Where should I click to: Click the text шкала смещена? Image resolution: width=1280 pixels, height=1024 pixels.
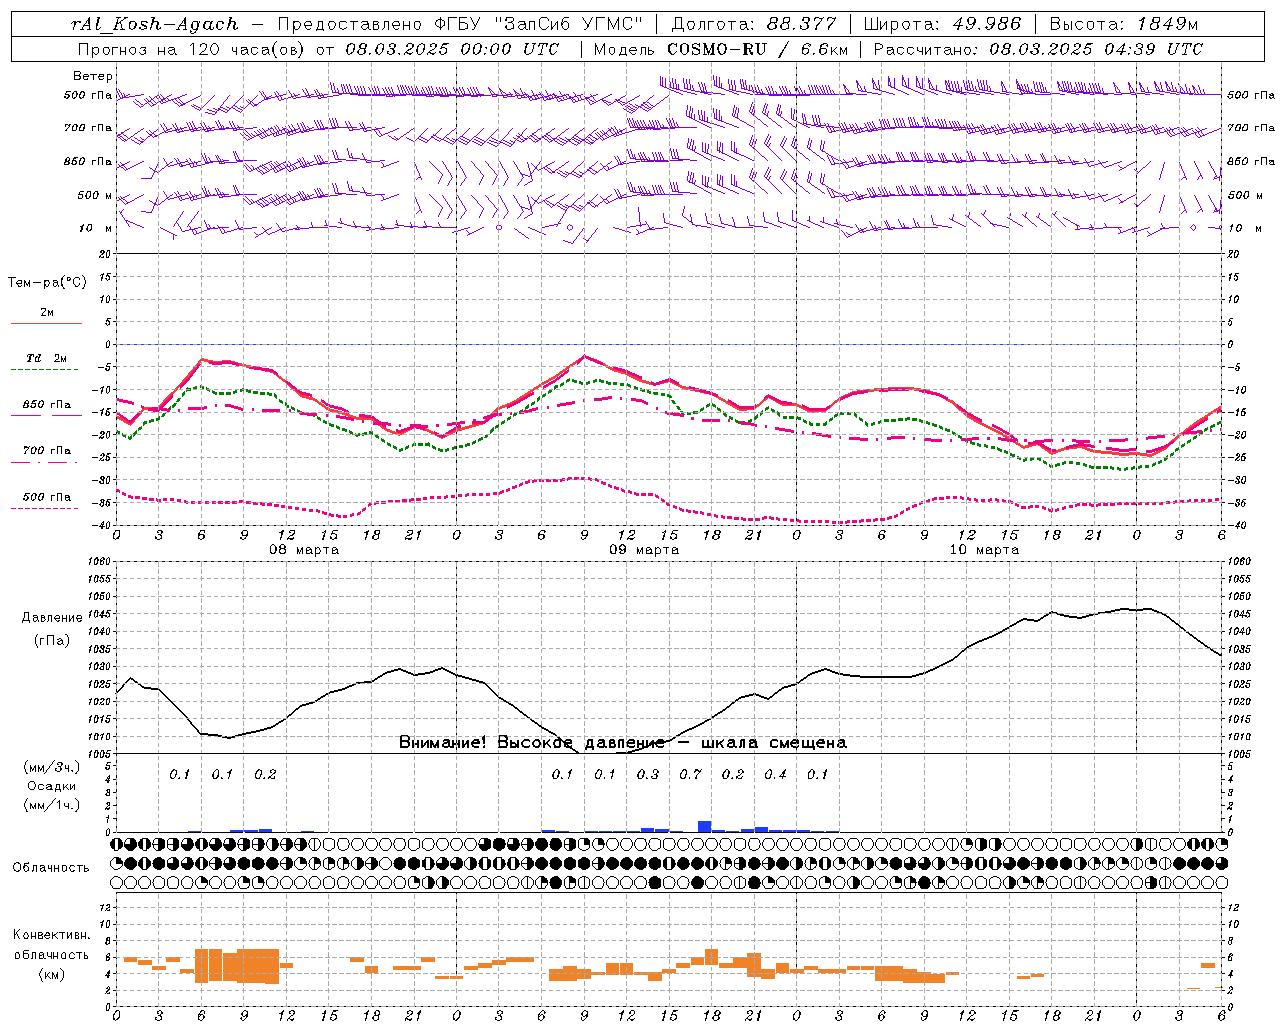tap(774, 743)
